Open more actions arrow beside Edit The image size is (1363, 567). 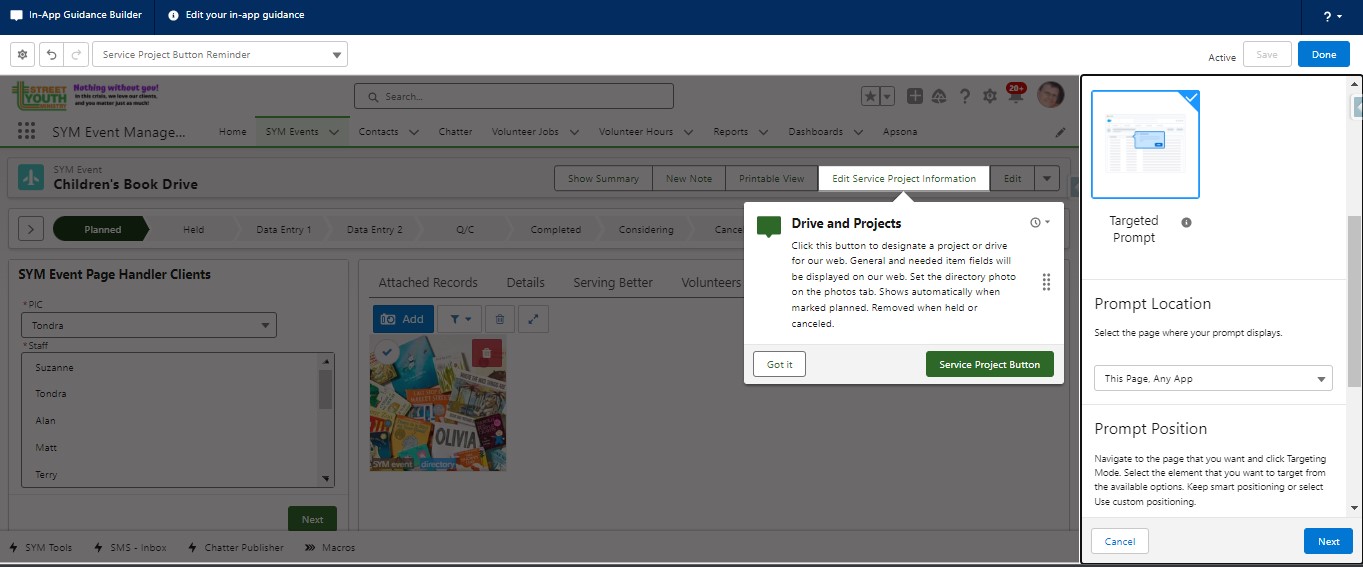1047,178
